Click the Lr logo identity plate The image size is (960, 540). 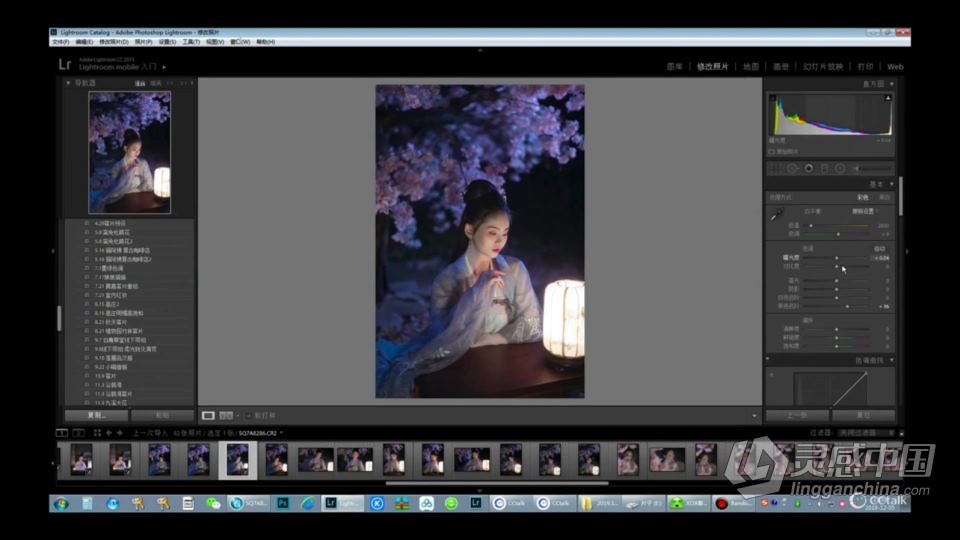(65, 64)
